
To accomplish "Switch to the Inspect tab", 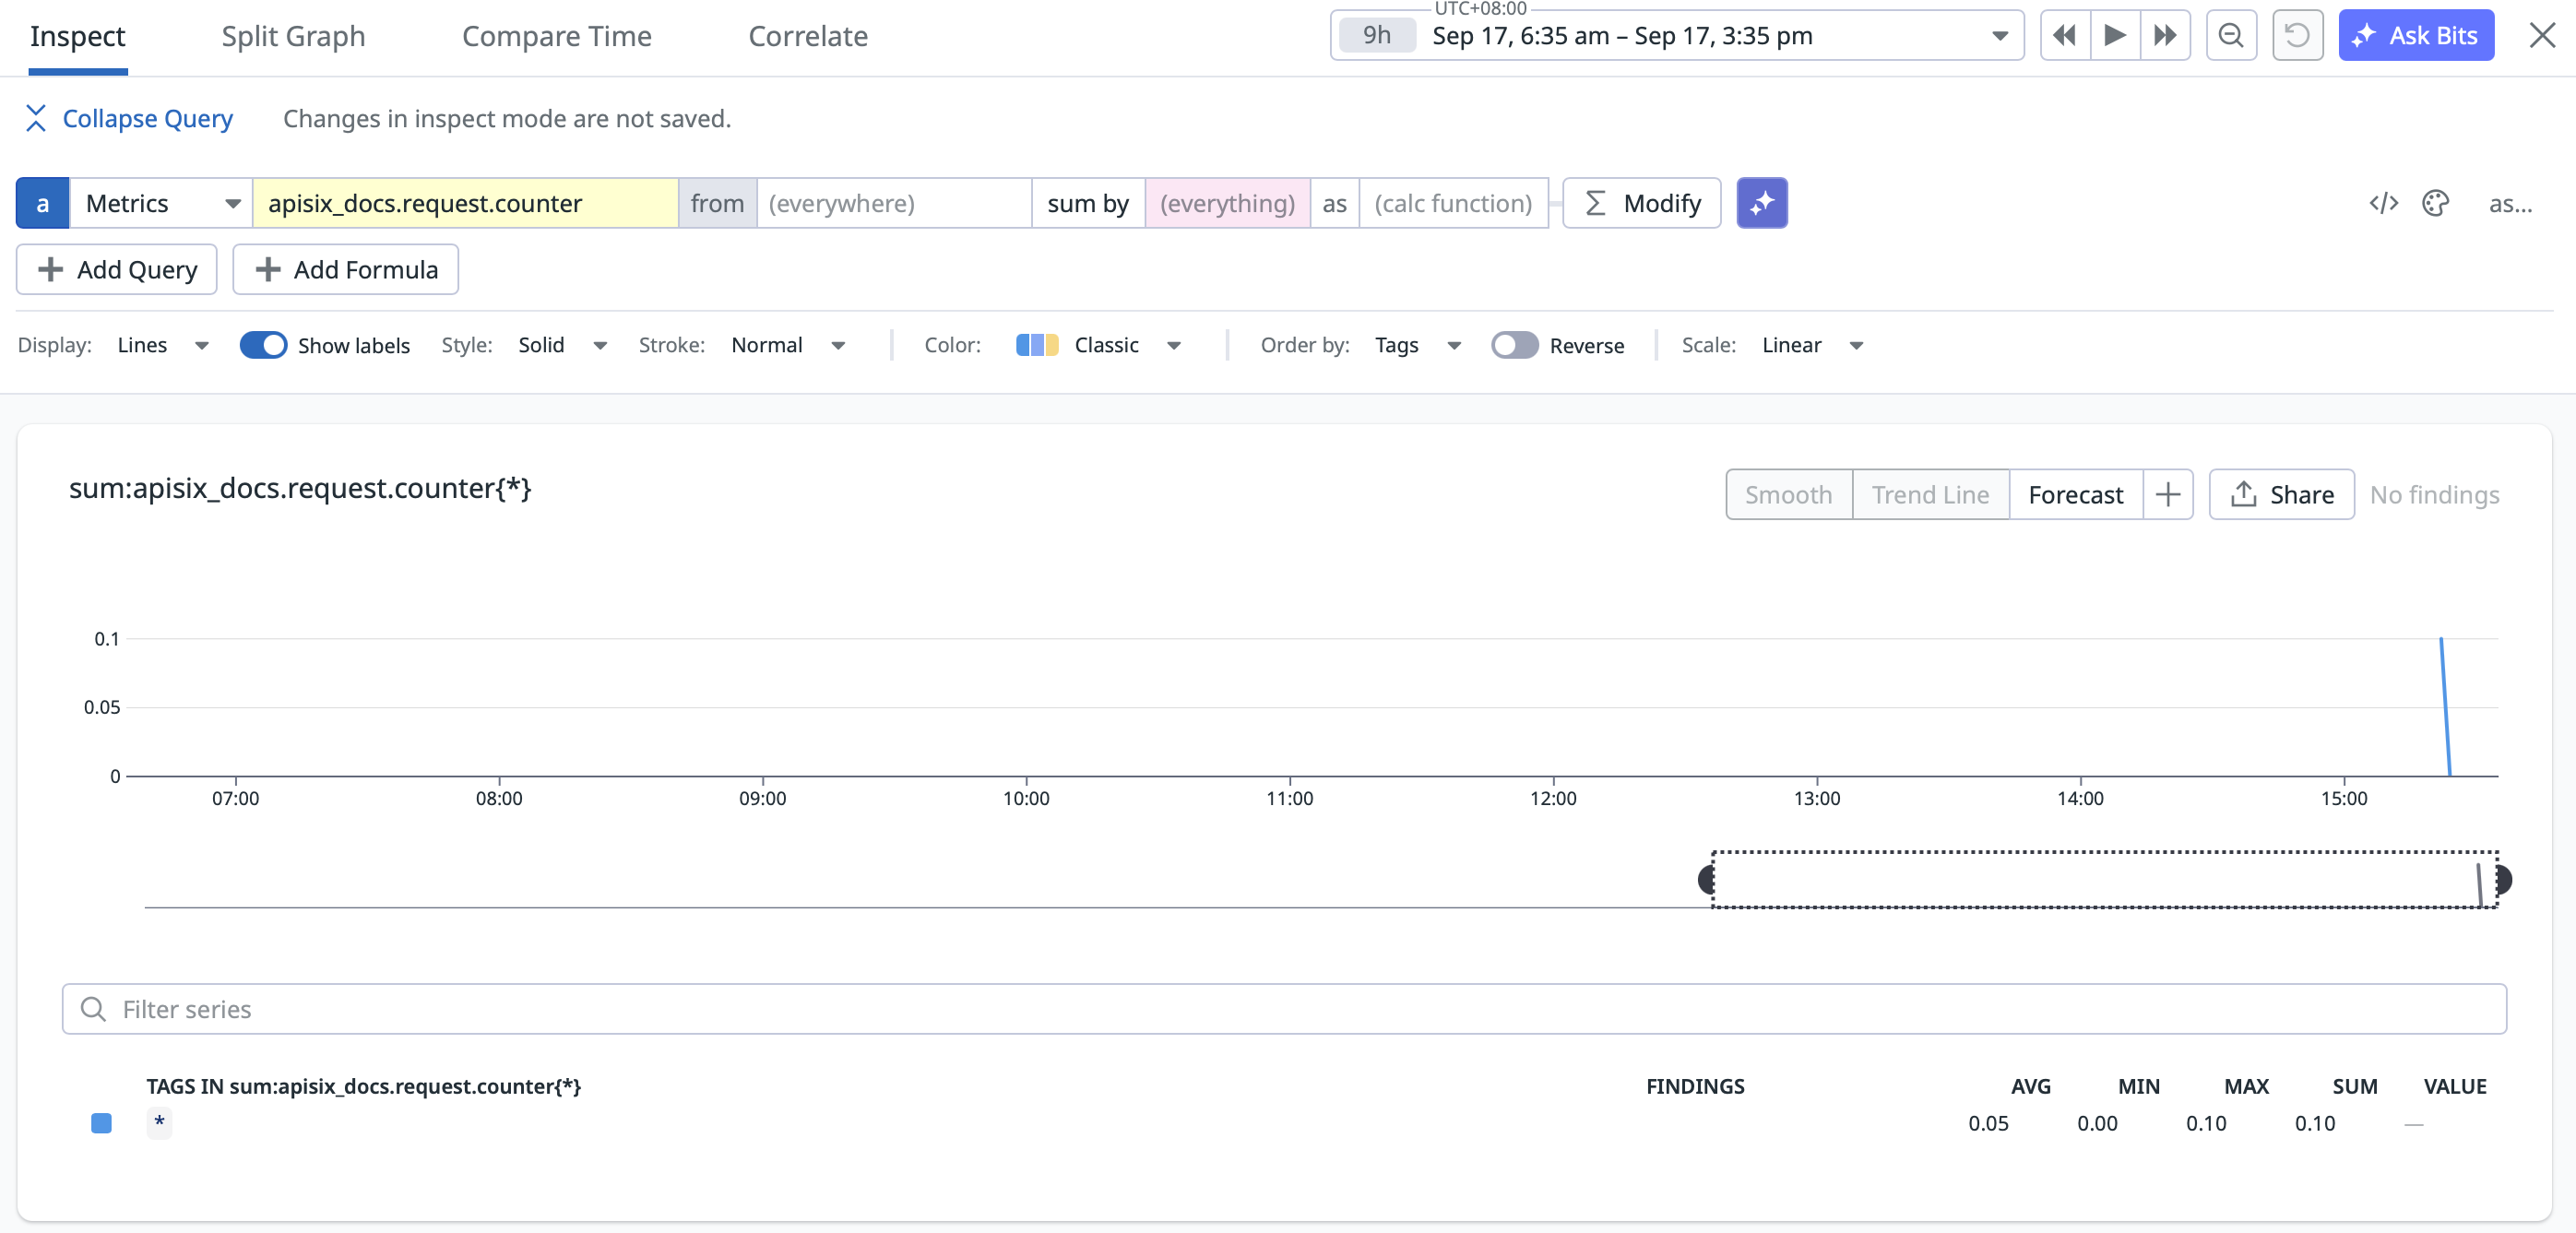I will tap(77, 36).
